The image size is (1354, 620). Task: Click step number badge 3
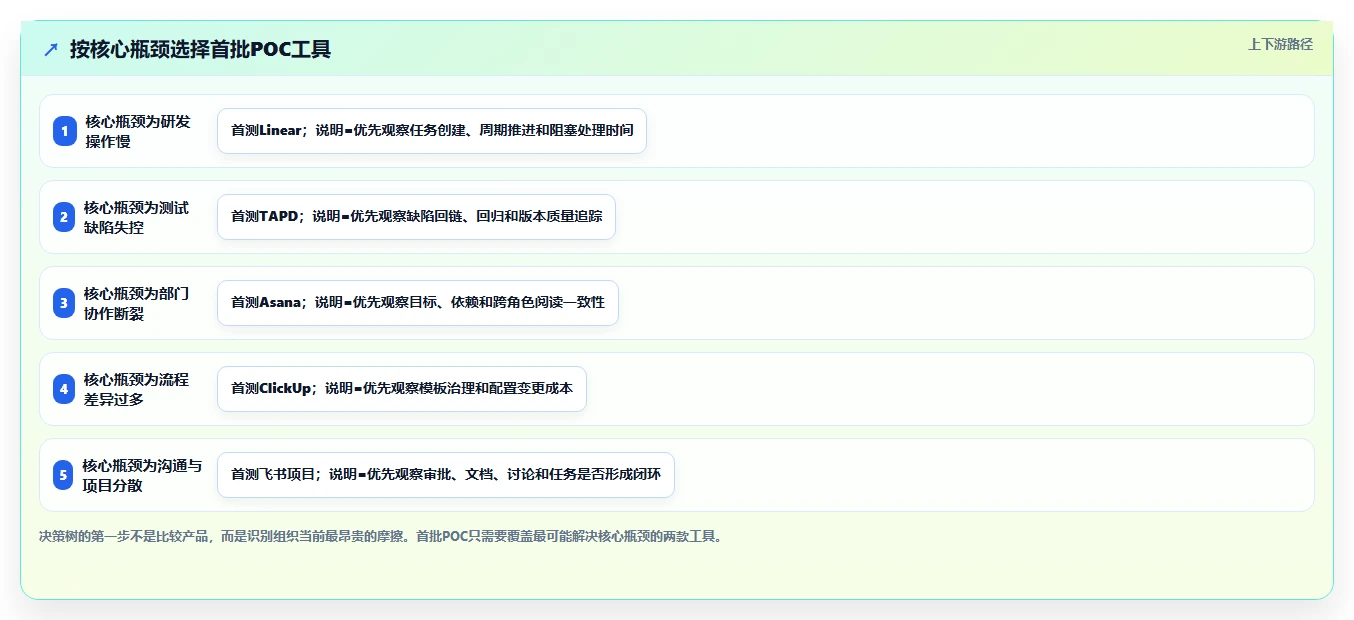(x=65, y=303)
